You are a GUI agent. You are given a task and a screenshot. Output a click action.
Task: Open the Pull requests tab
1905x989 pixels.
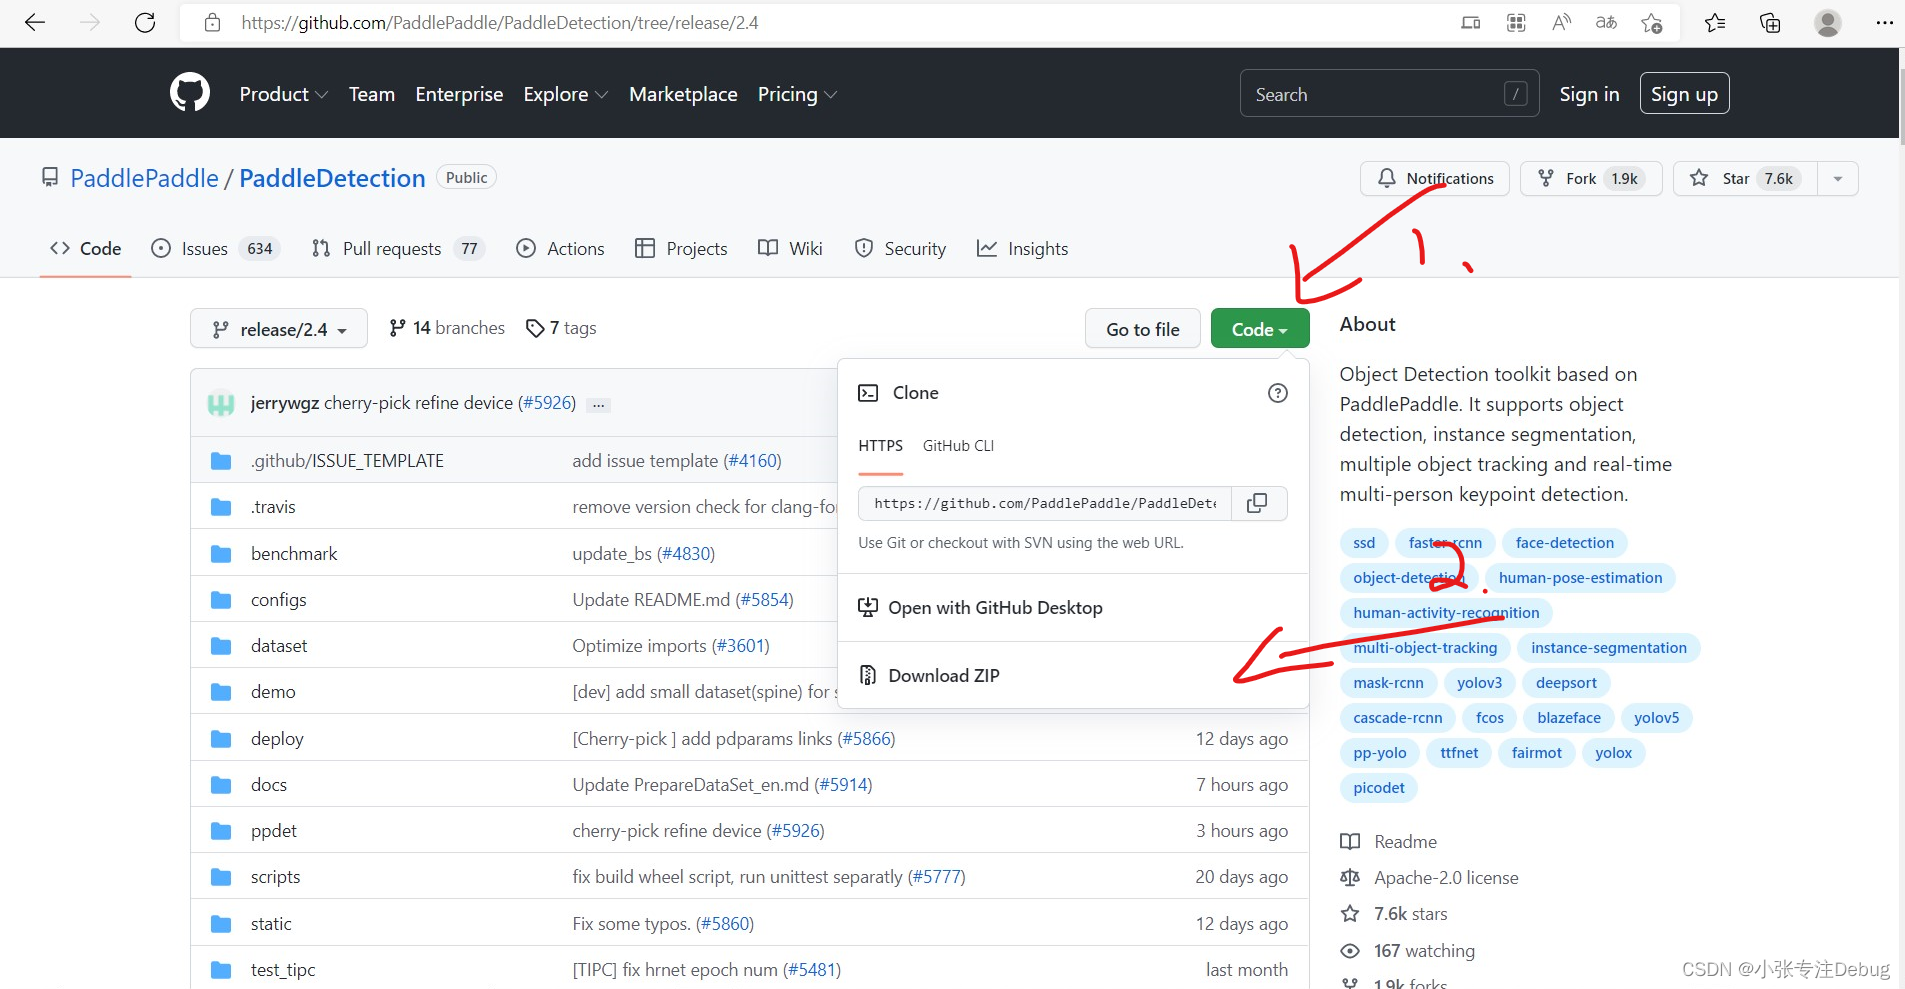coord(398,249)
